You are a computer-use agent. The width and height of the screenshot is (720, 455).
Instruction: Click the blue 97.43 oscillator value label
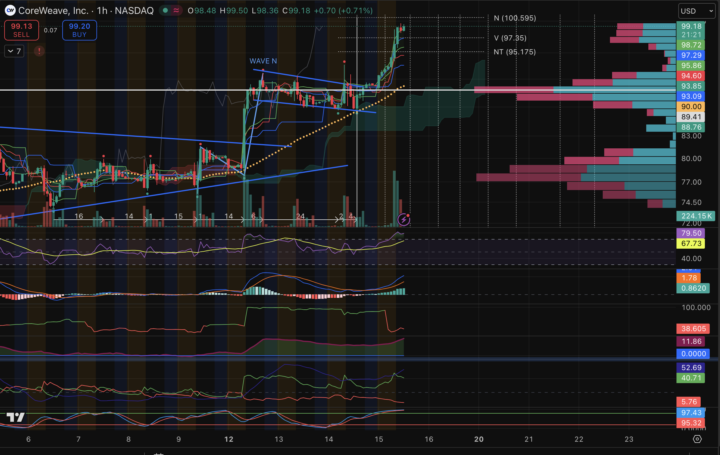(x=691, y=413)
